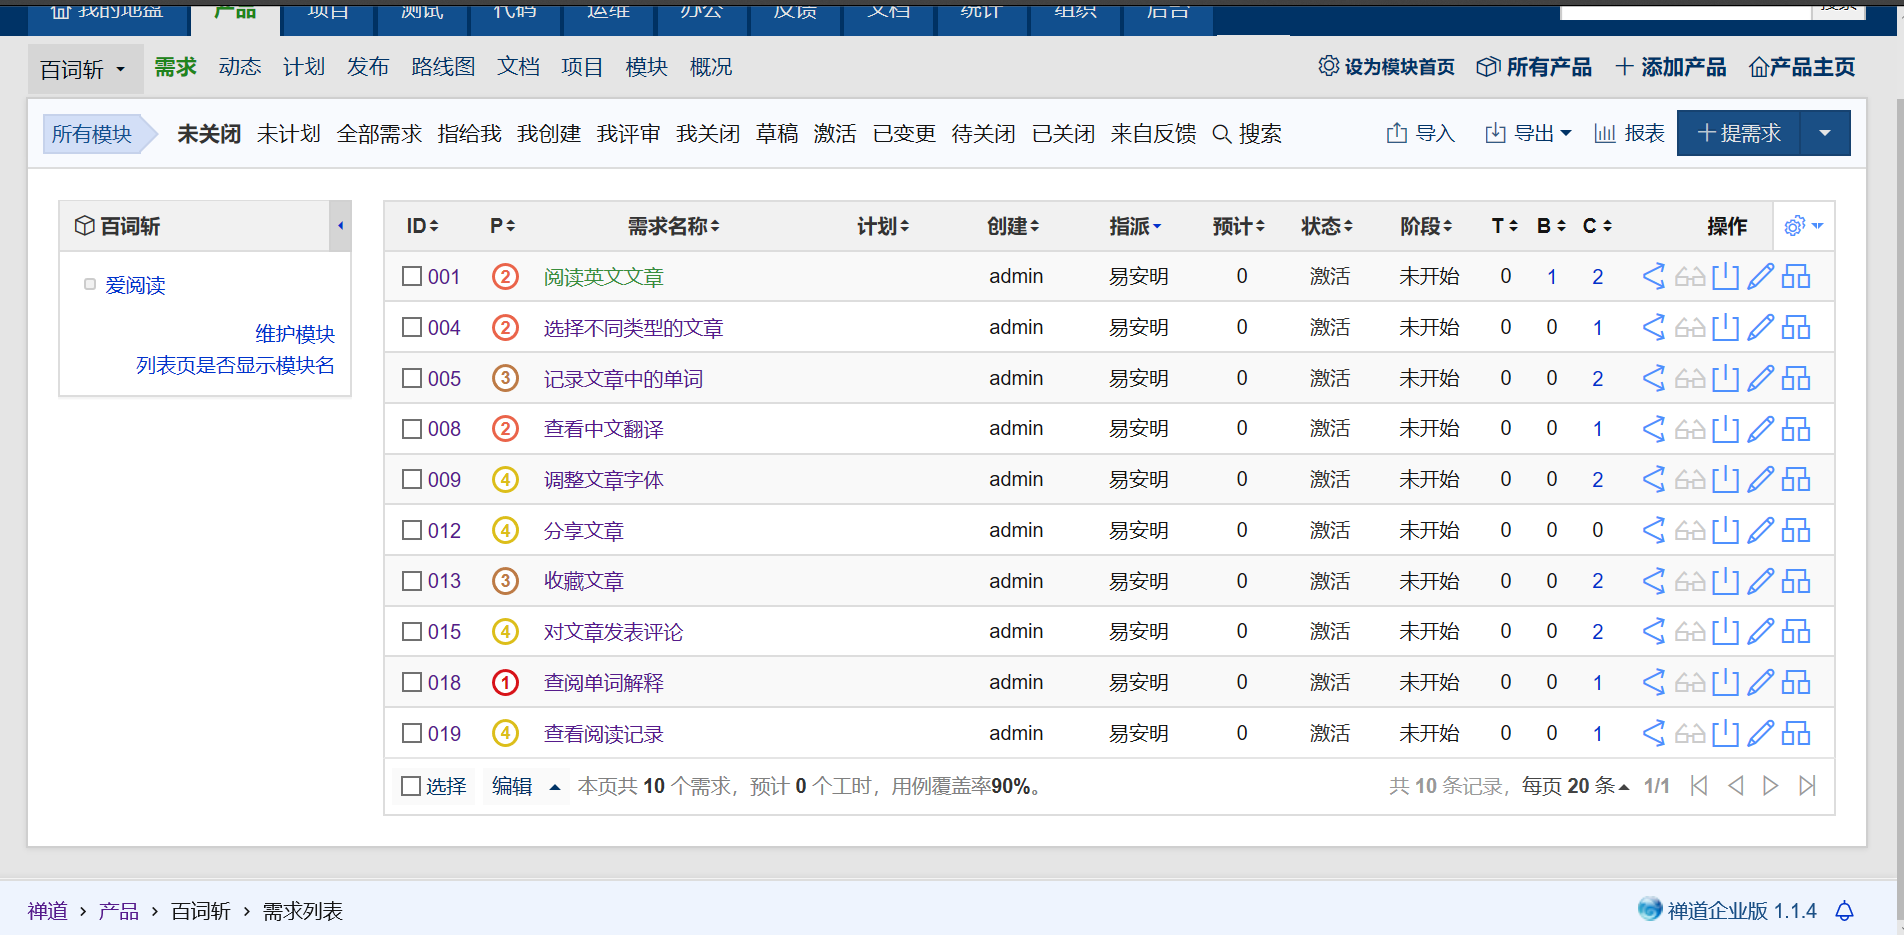
Task: Click the edit pencil icon for story 001
Action: click(x=1760, y=277)
